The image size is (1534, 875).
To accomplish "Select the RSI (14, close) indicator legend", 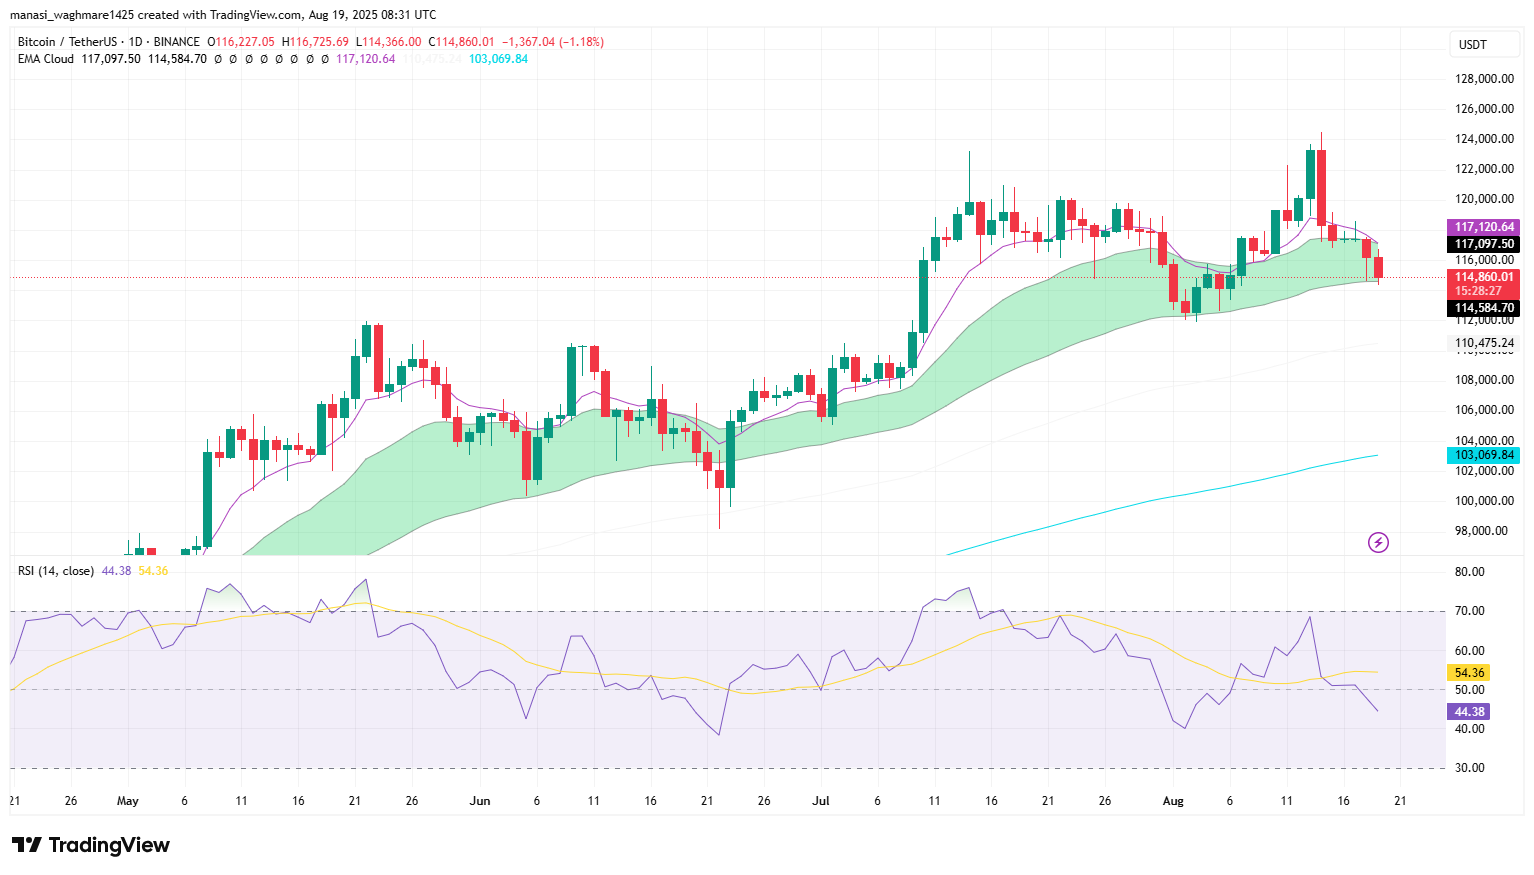I will tap(56, 571).
